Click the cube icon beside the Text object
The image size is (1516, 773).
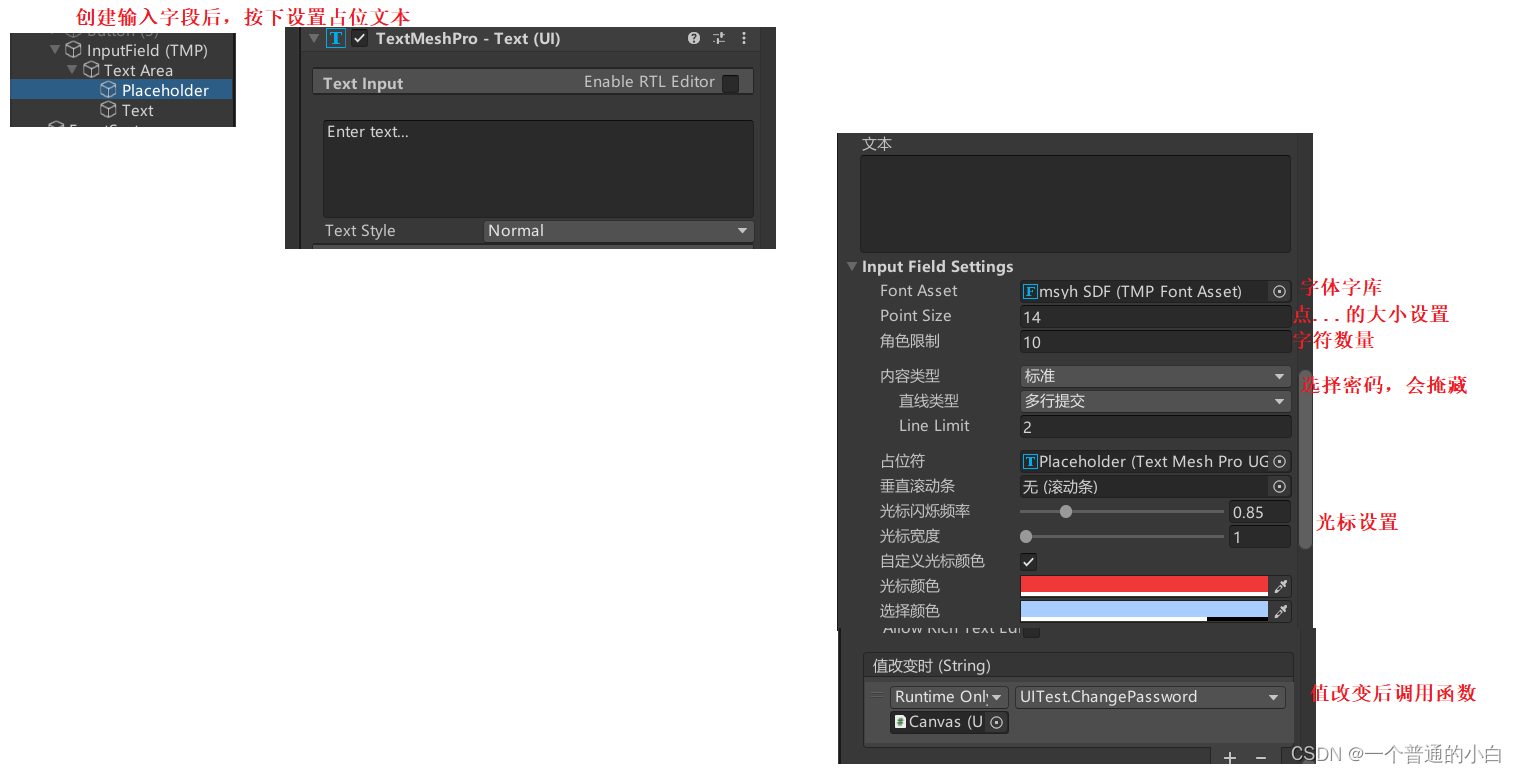pyautogui.click(x=109, y=109)
